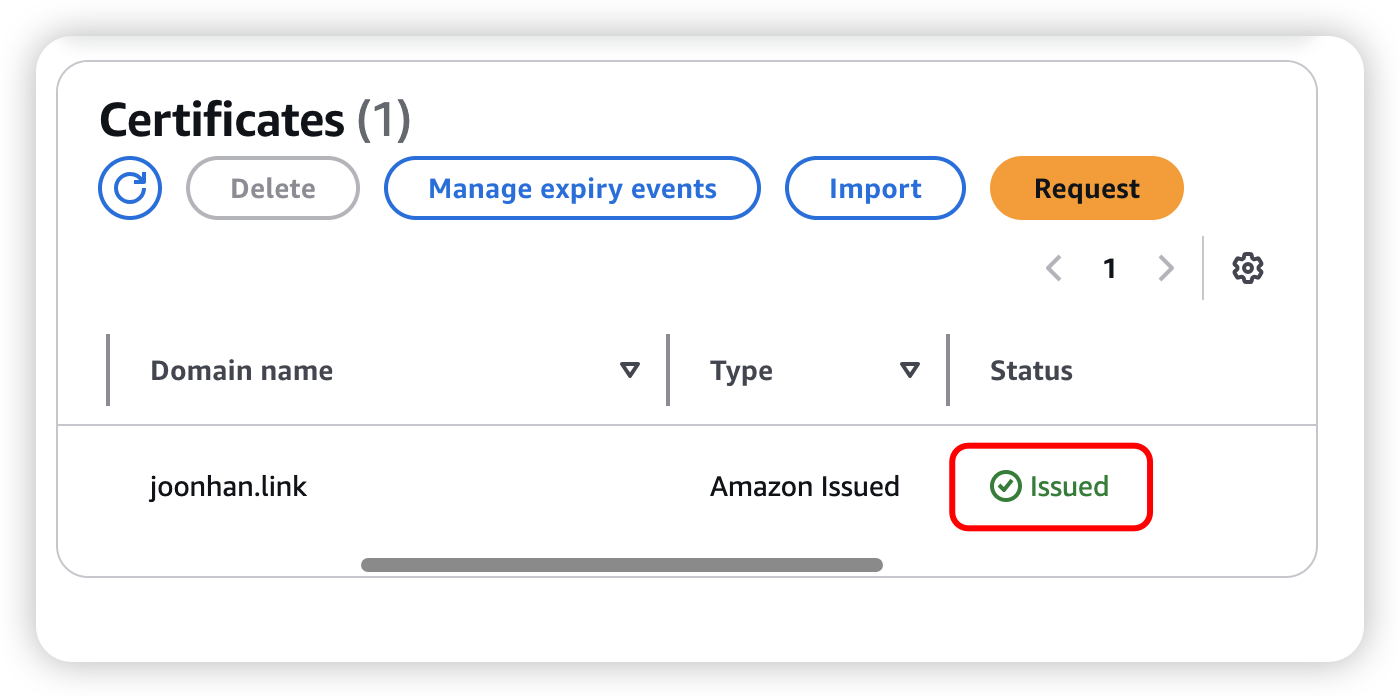Image resolution: width=1400 pixels, height=698 pixels.
Task: Open table preferences with the gear icon
Action: 1248,268
